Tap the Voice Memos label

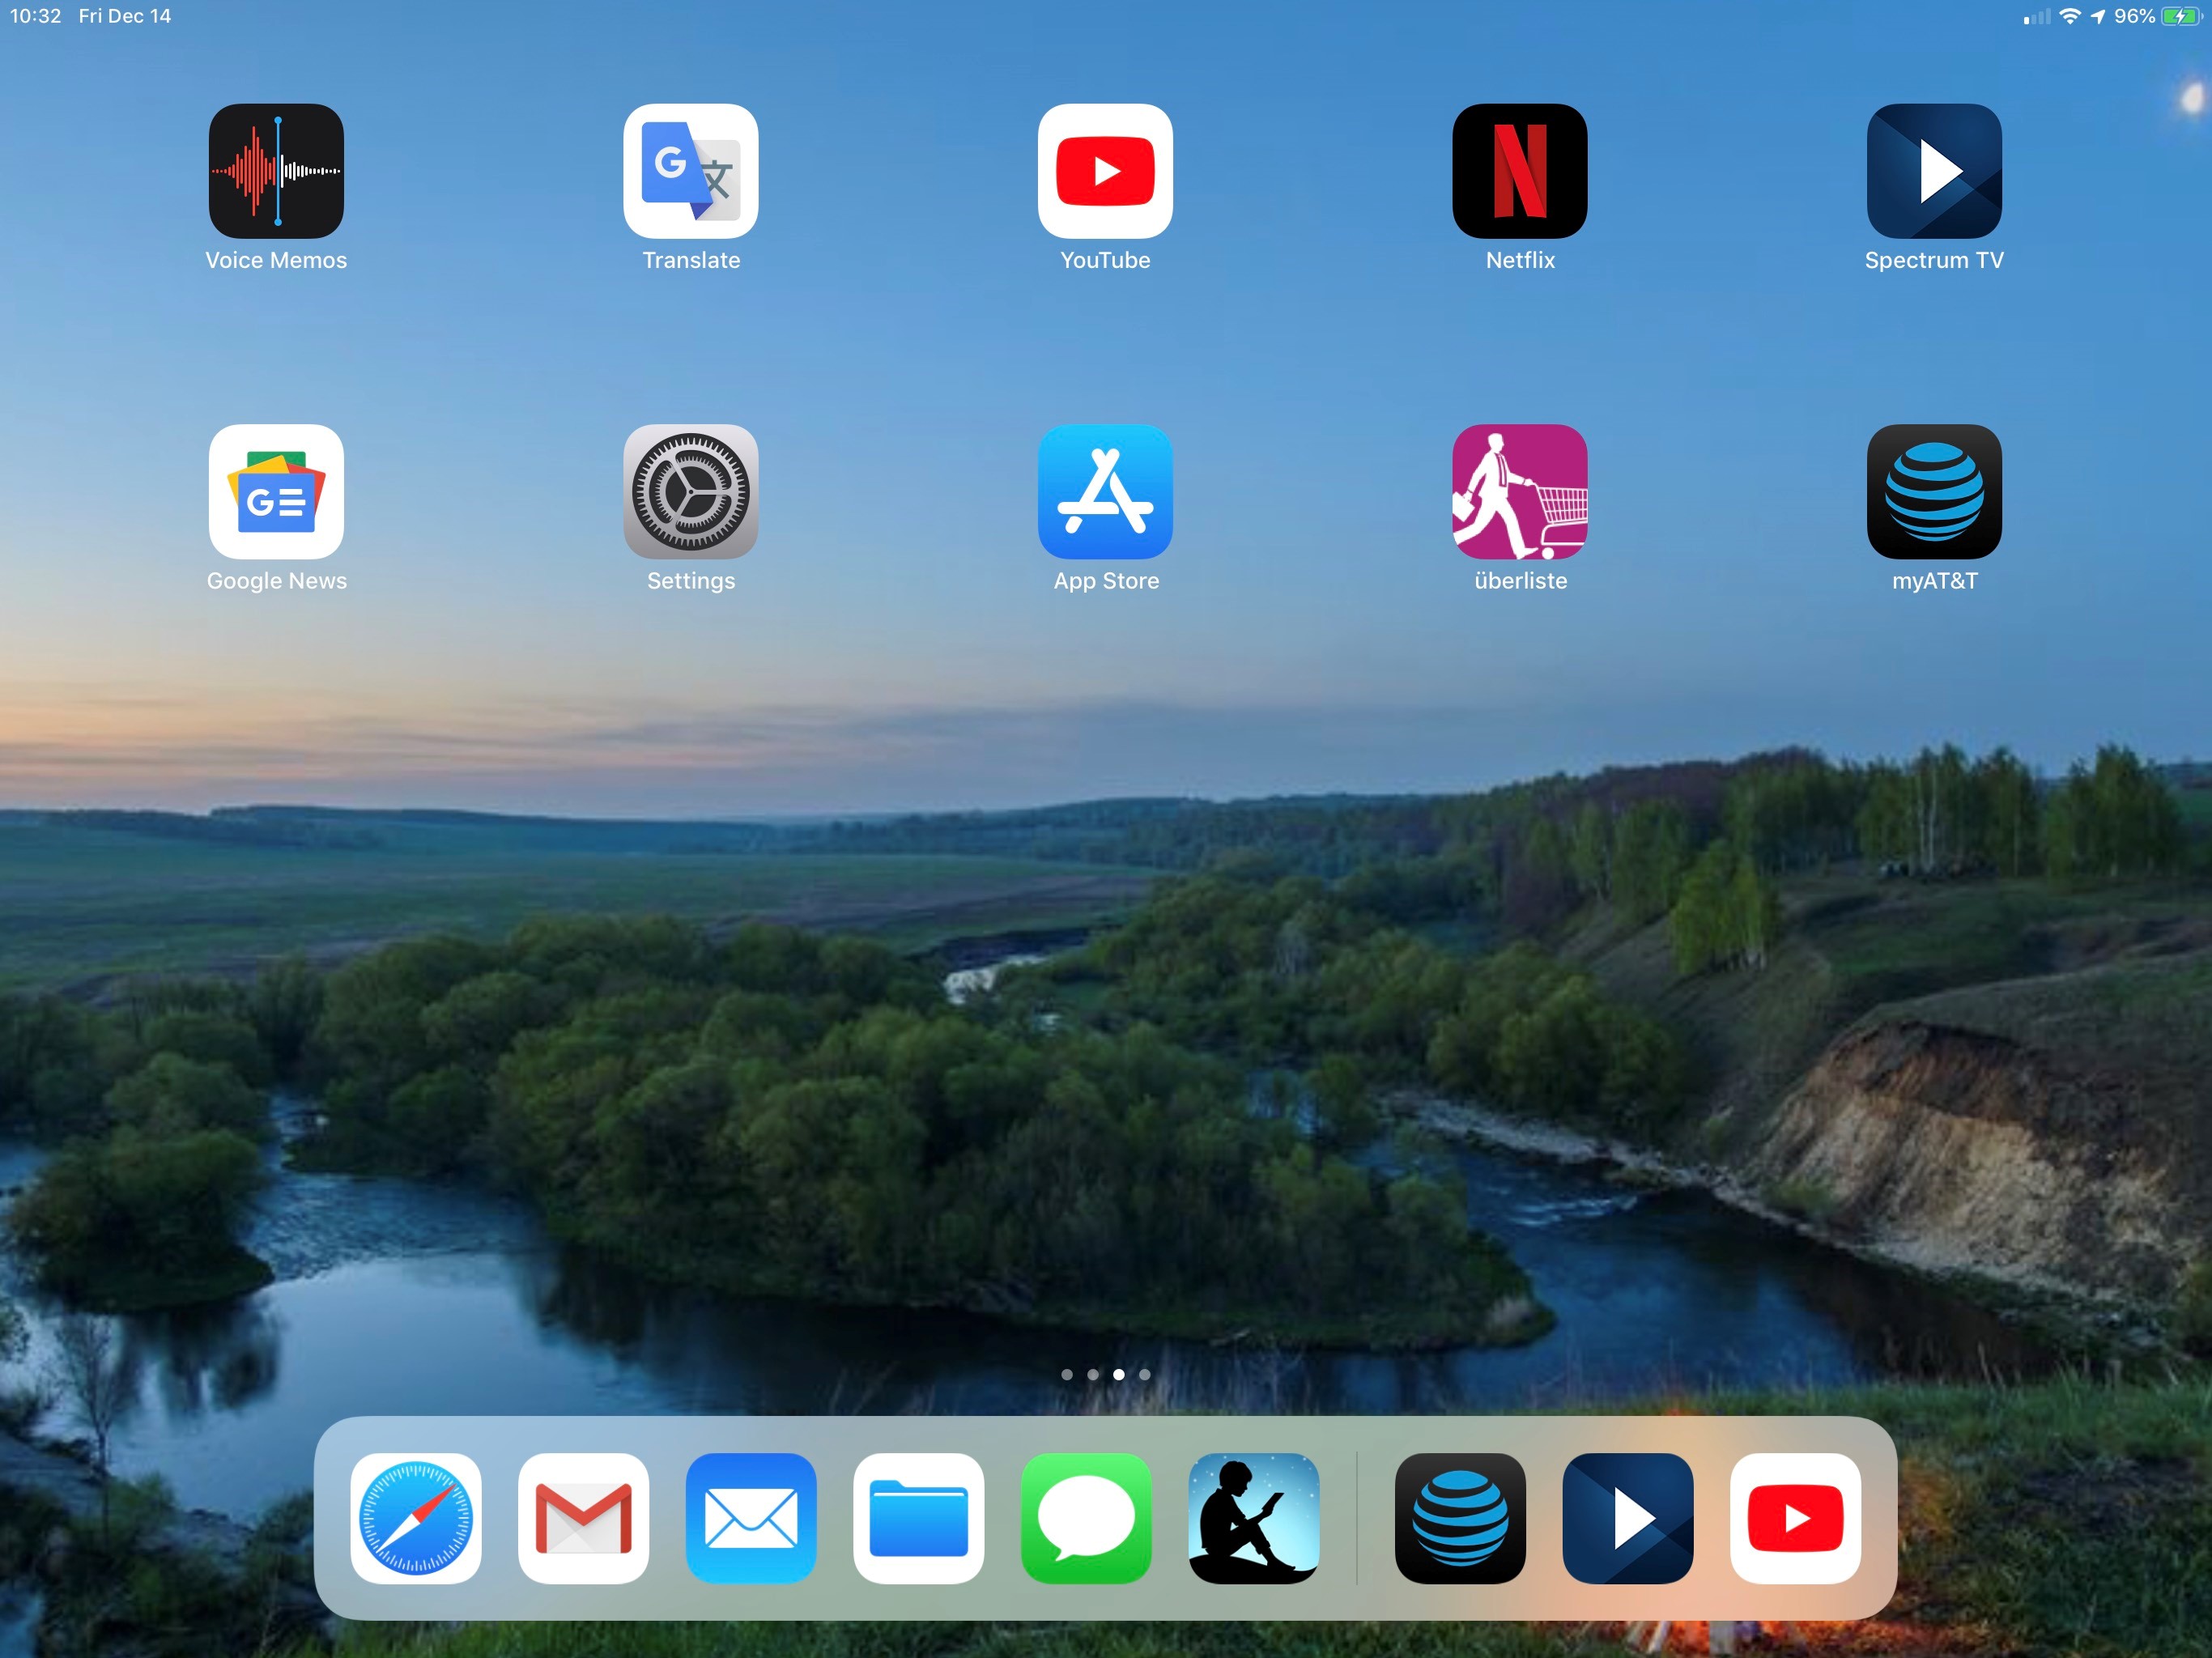tap(276, 260)
